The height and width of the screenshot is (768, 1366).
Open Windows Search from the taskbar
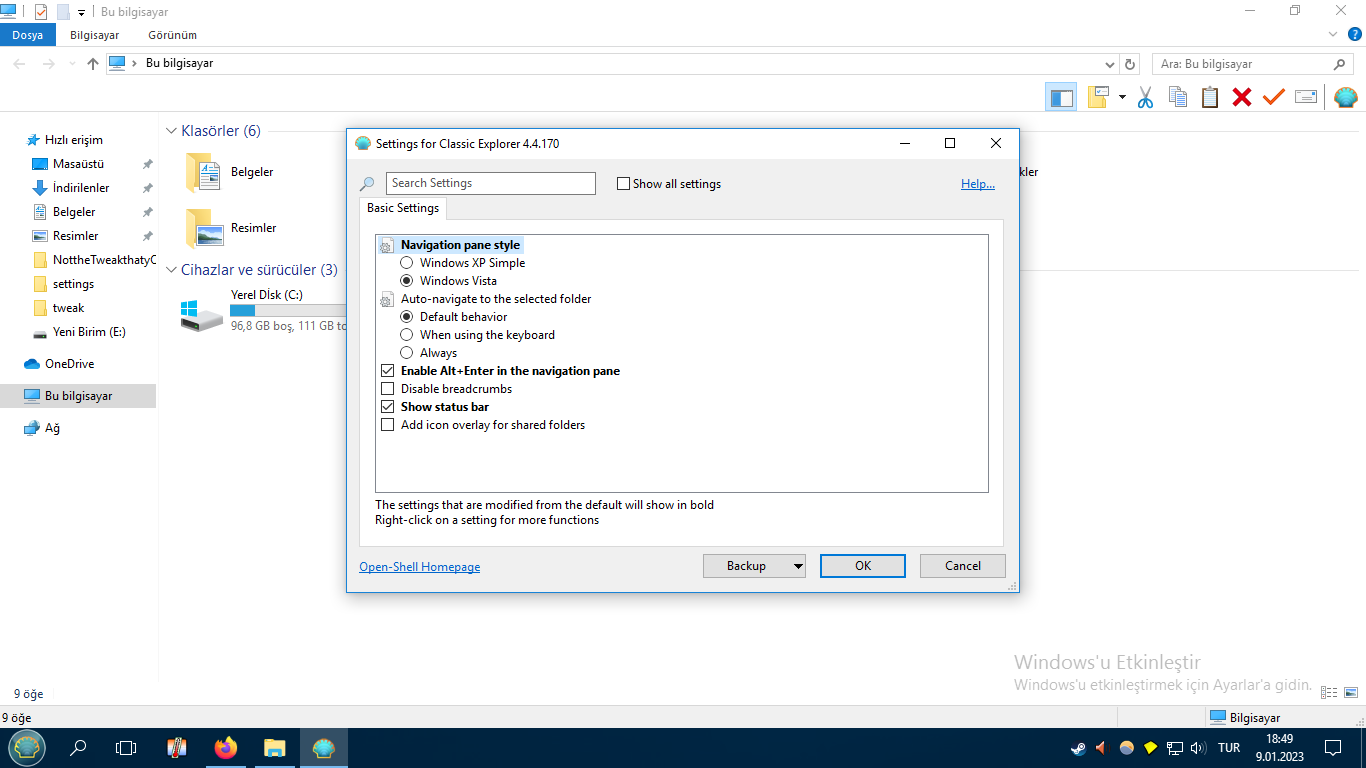click(78, 747)
